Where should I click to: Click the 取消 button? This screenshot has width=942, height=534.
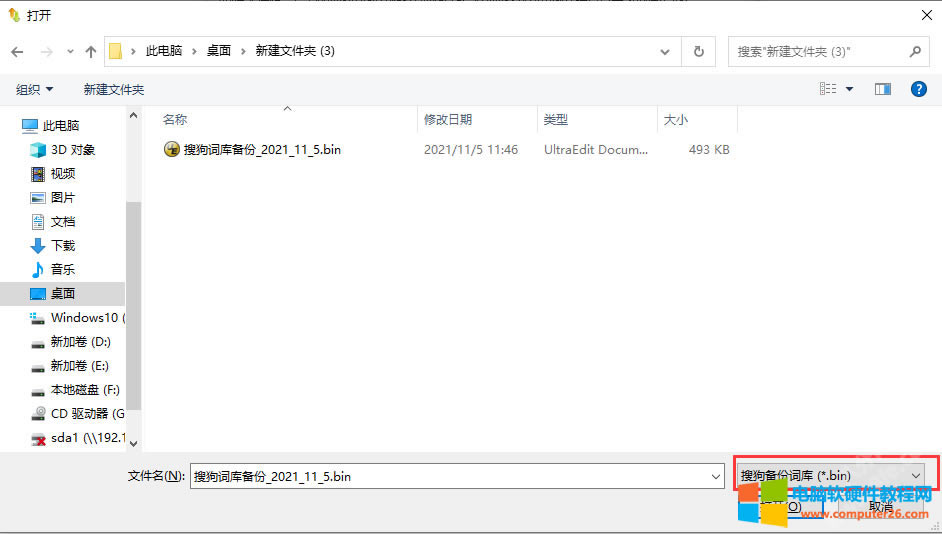click(882, 507)
